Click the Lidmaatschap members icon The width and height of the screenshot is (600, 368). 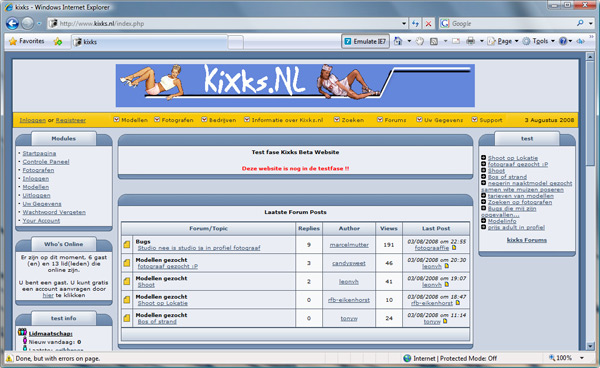click(x=22, y=332)
